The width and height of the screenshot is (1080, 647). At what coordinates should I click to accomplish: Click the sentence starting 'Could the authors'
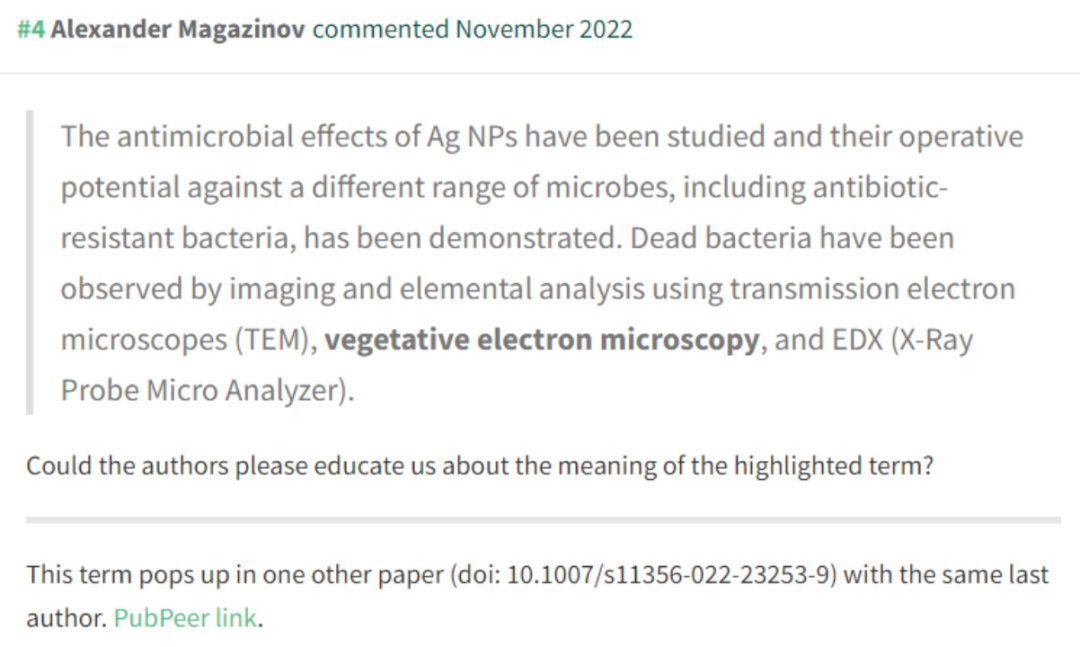click(480, 466)
